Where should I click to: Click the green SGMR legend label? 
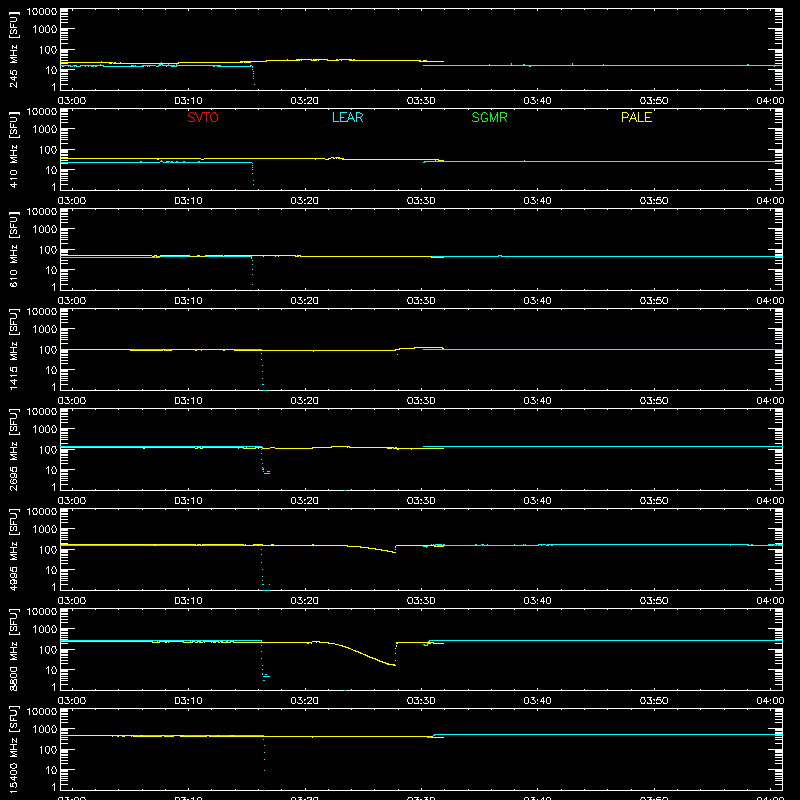[489, 117]
